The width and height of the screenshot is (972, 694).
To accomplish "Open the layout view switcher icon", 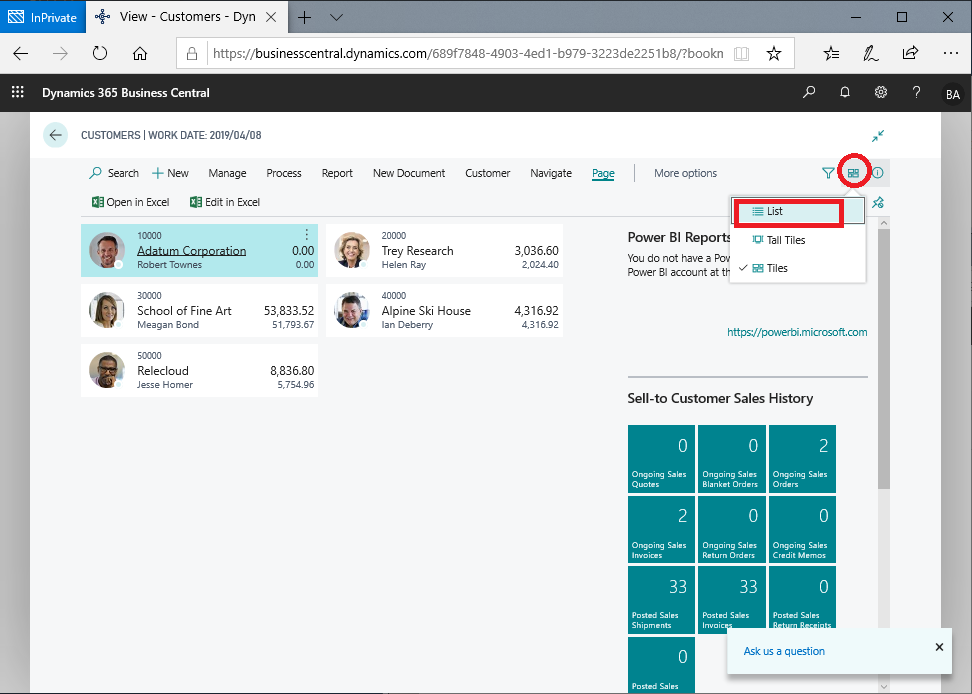I will (854, 173).
